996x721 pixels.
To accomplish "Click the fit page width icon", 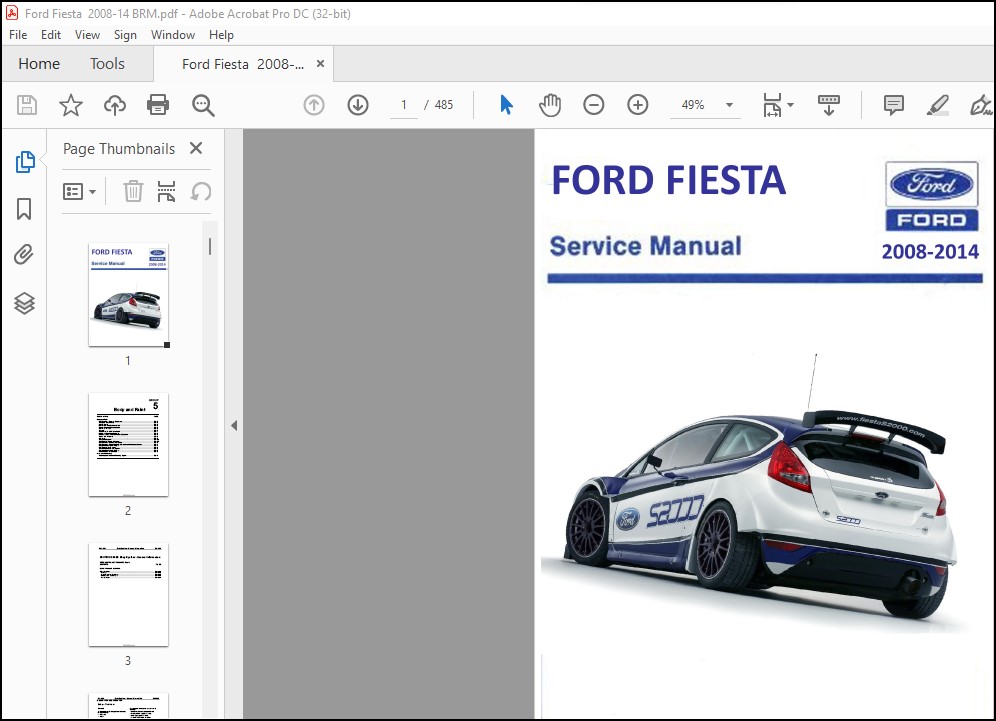I will pyautogui.click(x=772, y=105).
